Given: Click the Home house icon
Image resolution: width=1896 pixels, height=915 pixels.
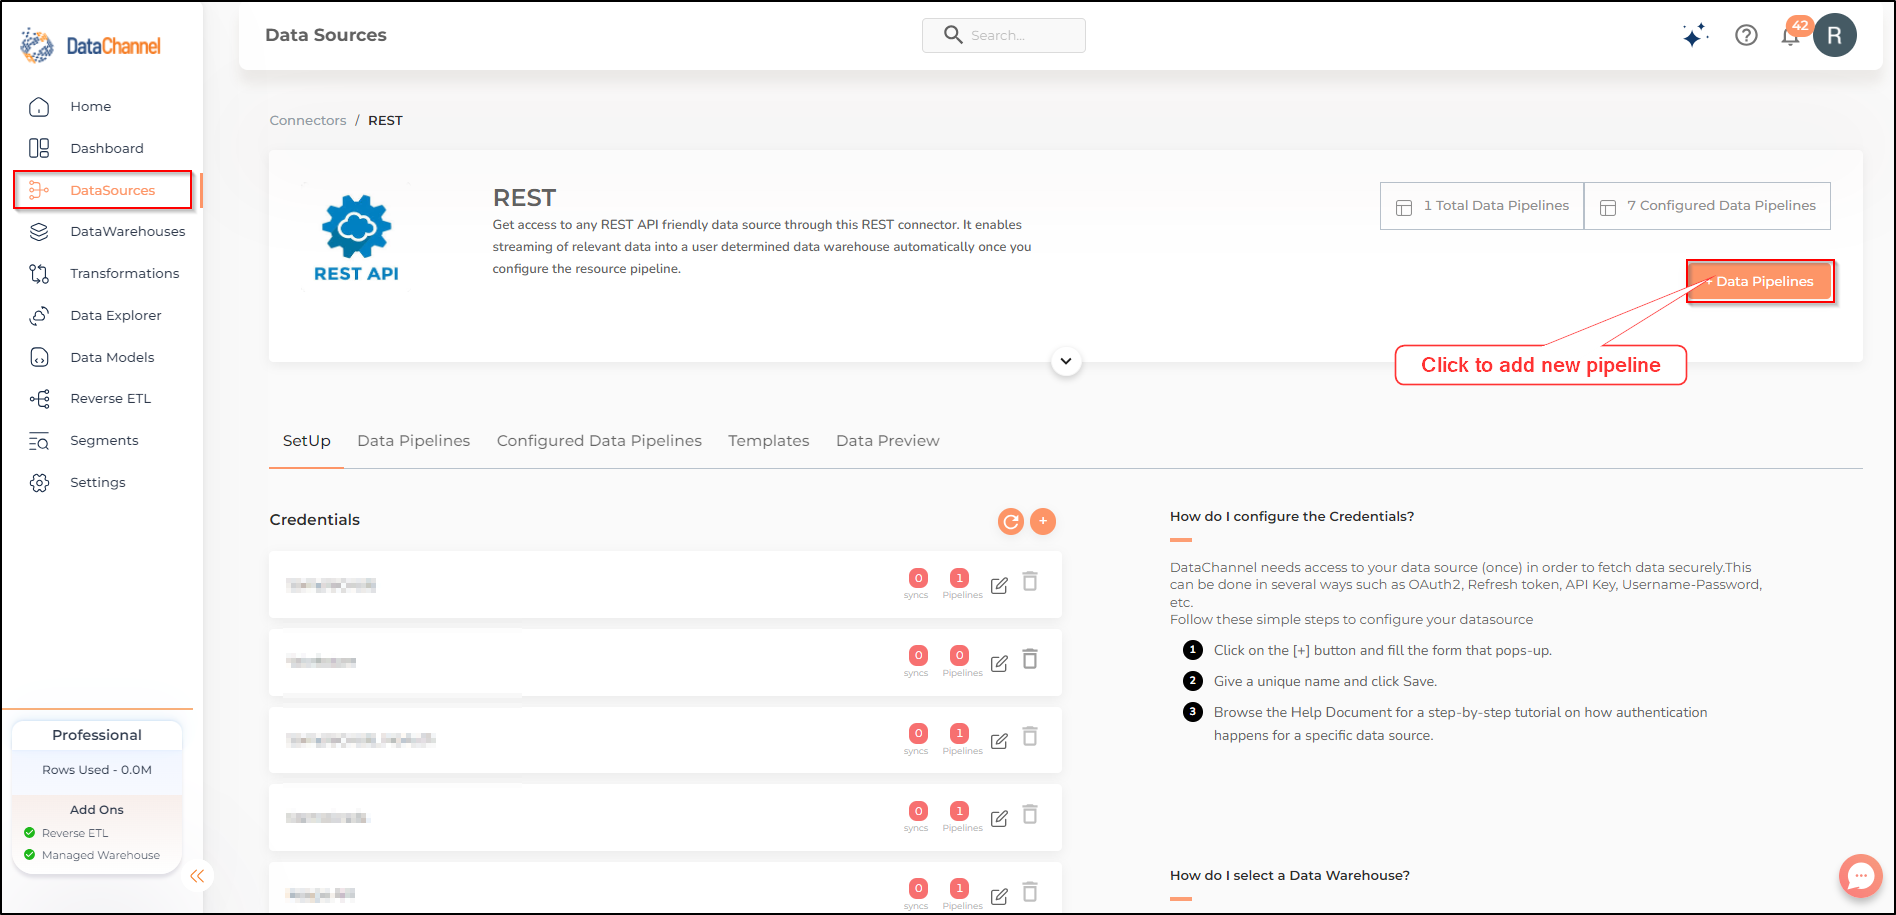Looking at the screenshot, I should coord(39,106).
